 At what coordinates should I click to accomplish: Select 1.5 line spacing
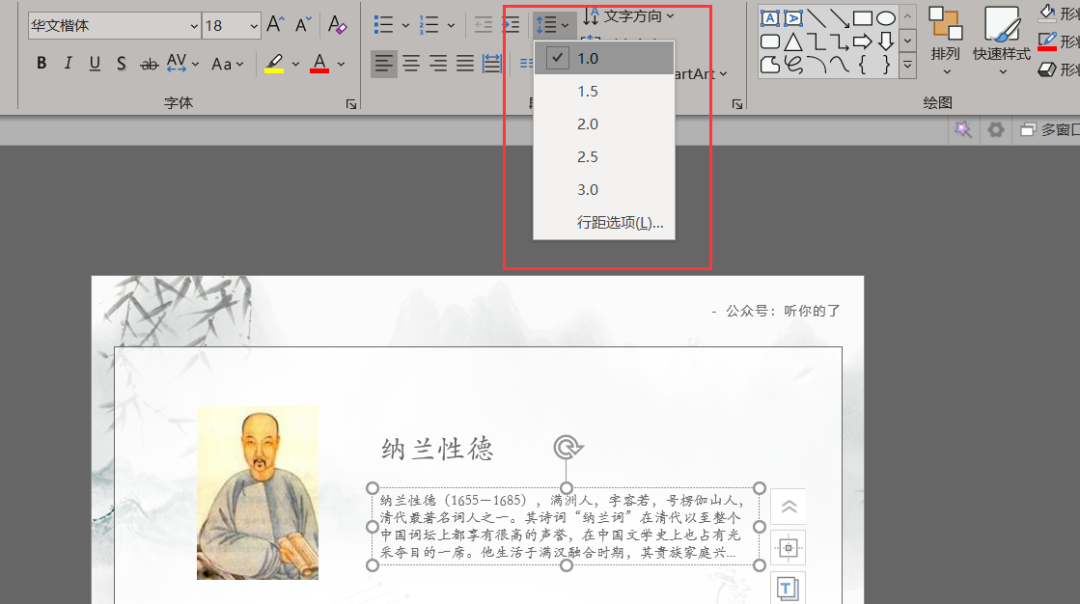(604, 92)
